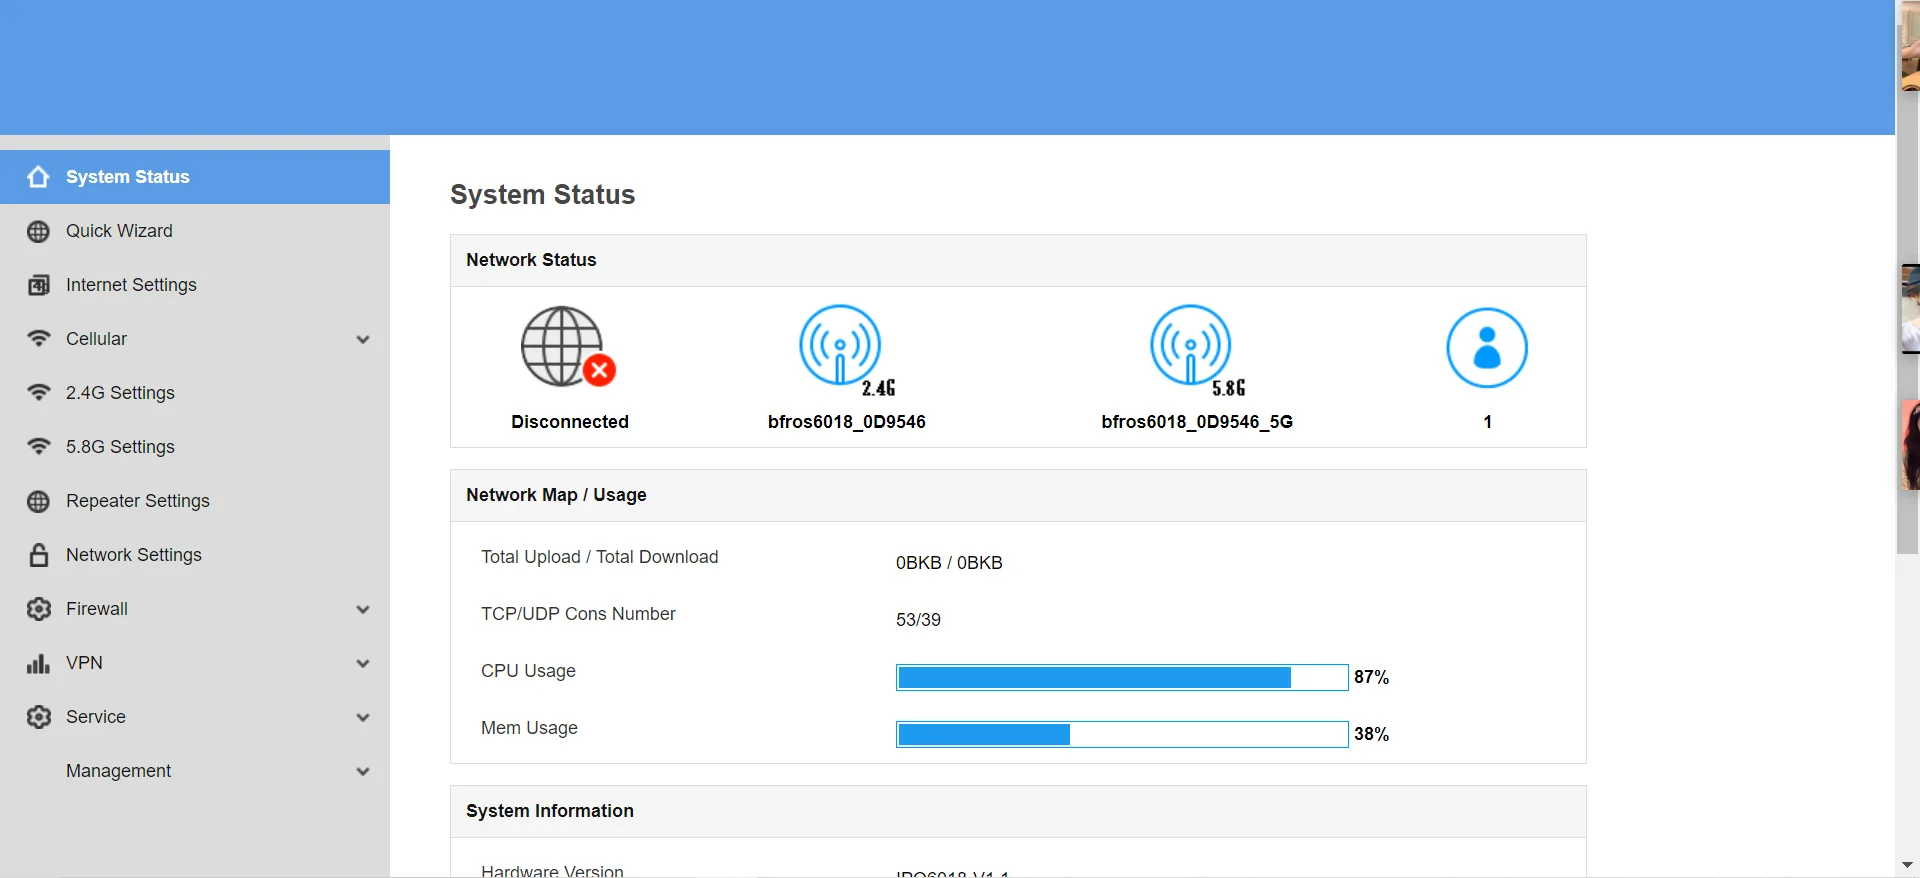Viewport: 1920px width, 878px height.
Task: Click the CPU Usage progress bar
Action: click(x=1121, y=677)
